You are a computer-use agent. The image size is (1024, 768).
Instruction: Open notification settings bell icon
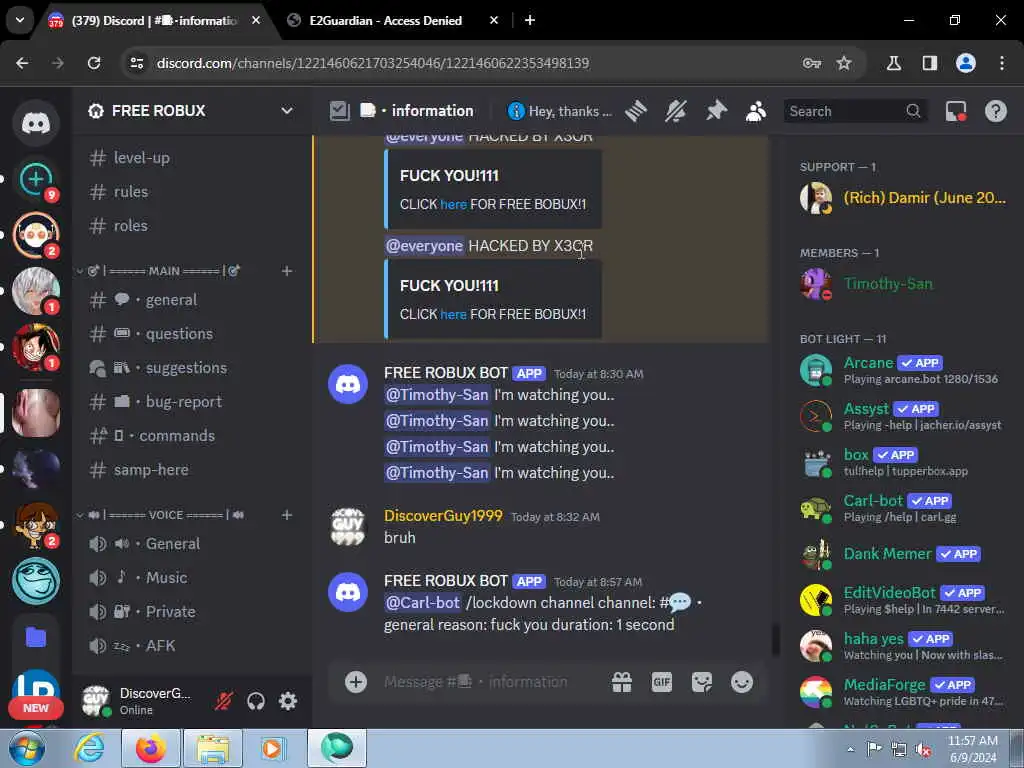[x=676, y=111]
